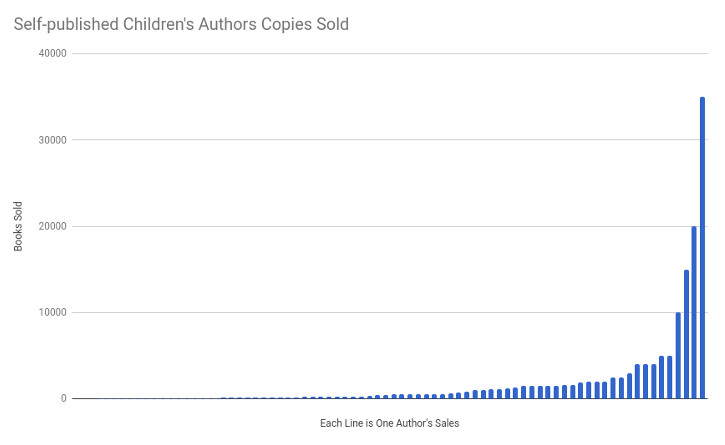Screen dimensions: 725x445
Task: Click the first of three bars near 4000
Action: [x=637, y=381]
